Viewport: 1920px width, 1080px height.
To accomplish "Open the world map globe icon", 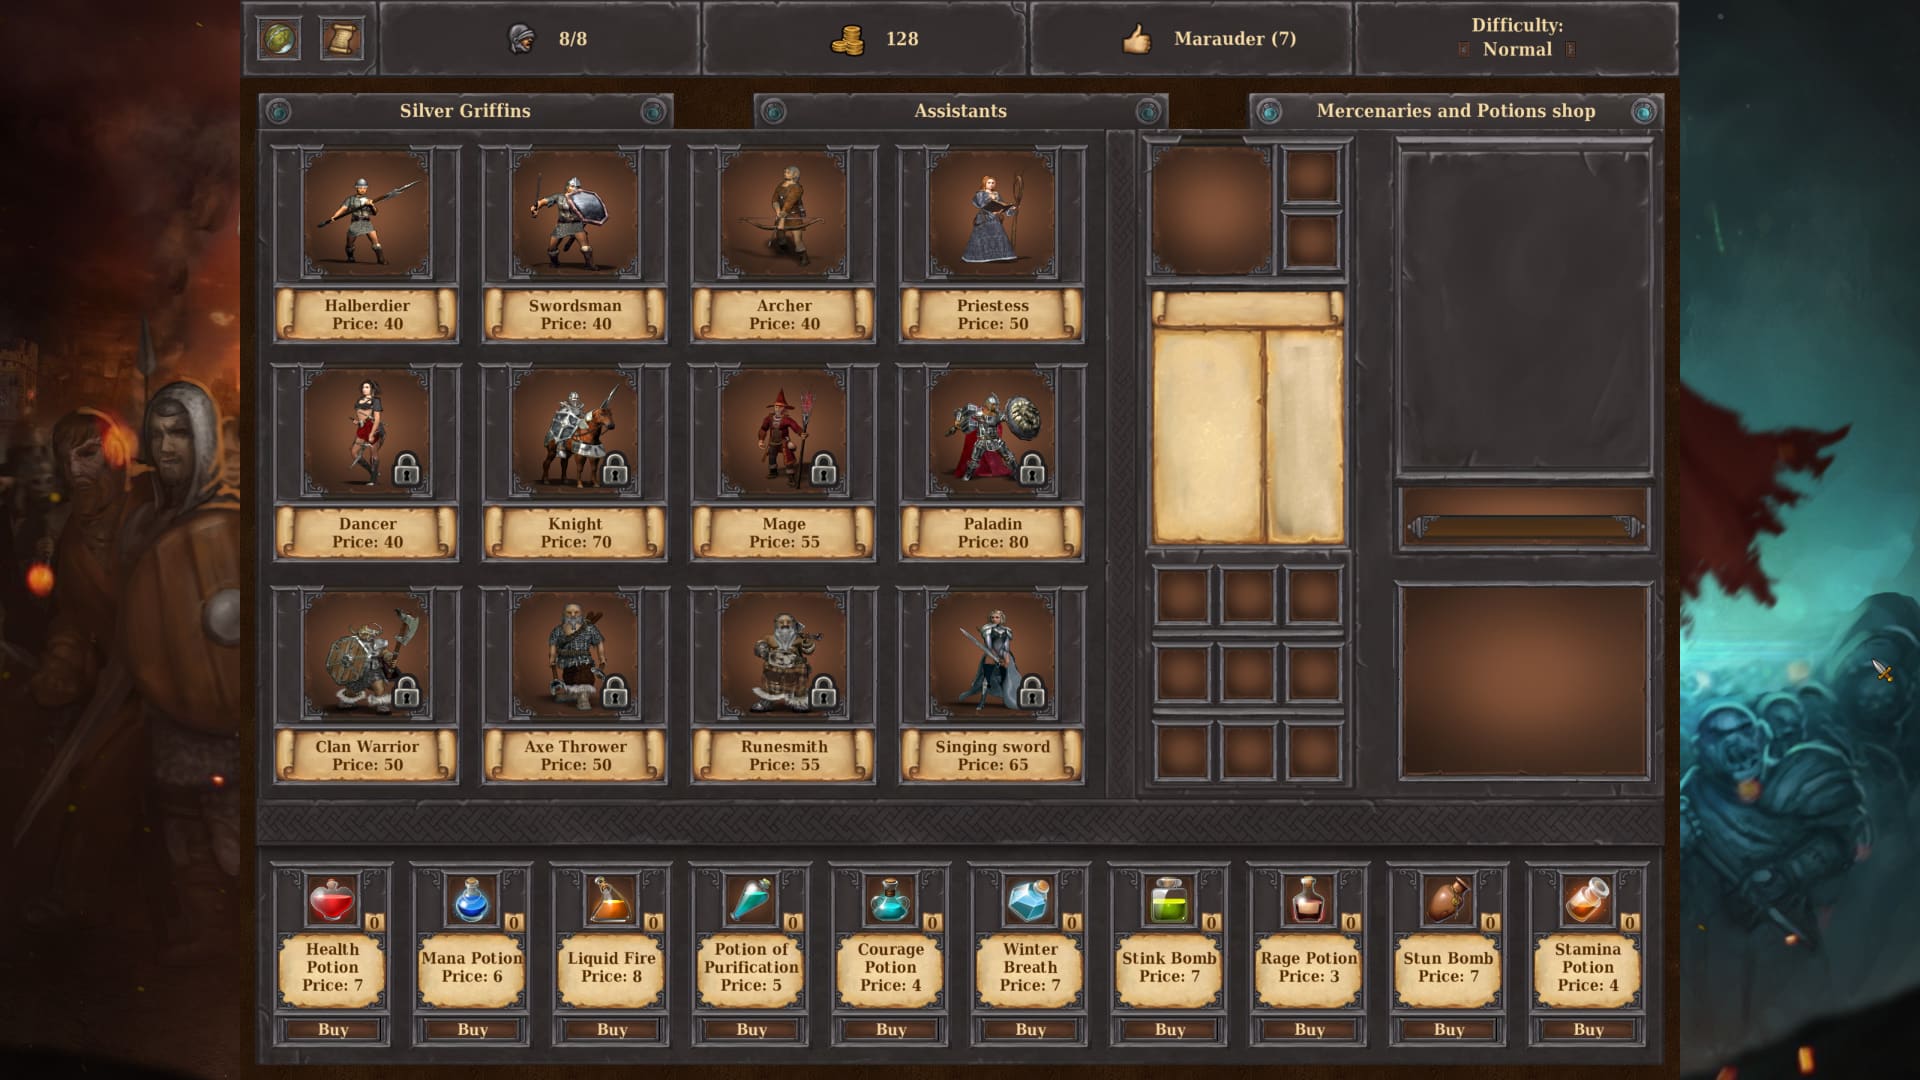I will point(279,40).
